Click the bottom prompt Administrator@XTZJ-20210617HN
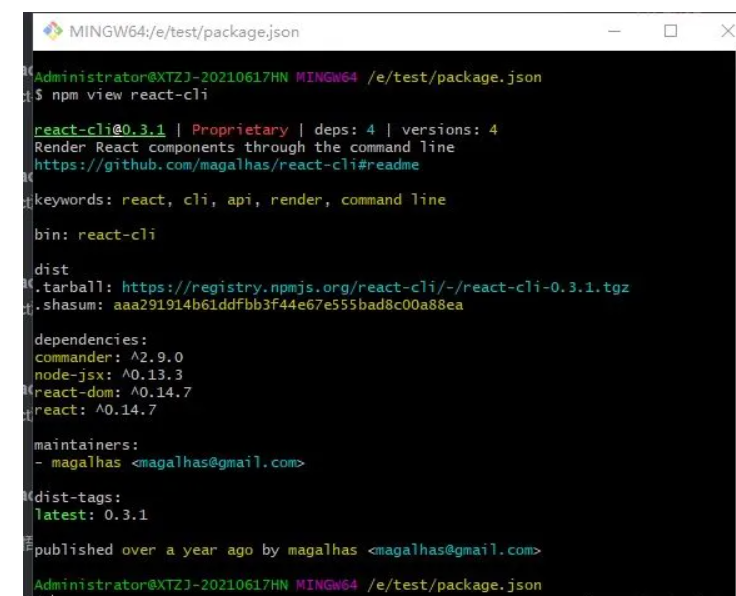 [161, 585]
